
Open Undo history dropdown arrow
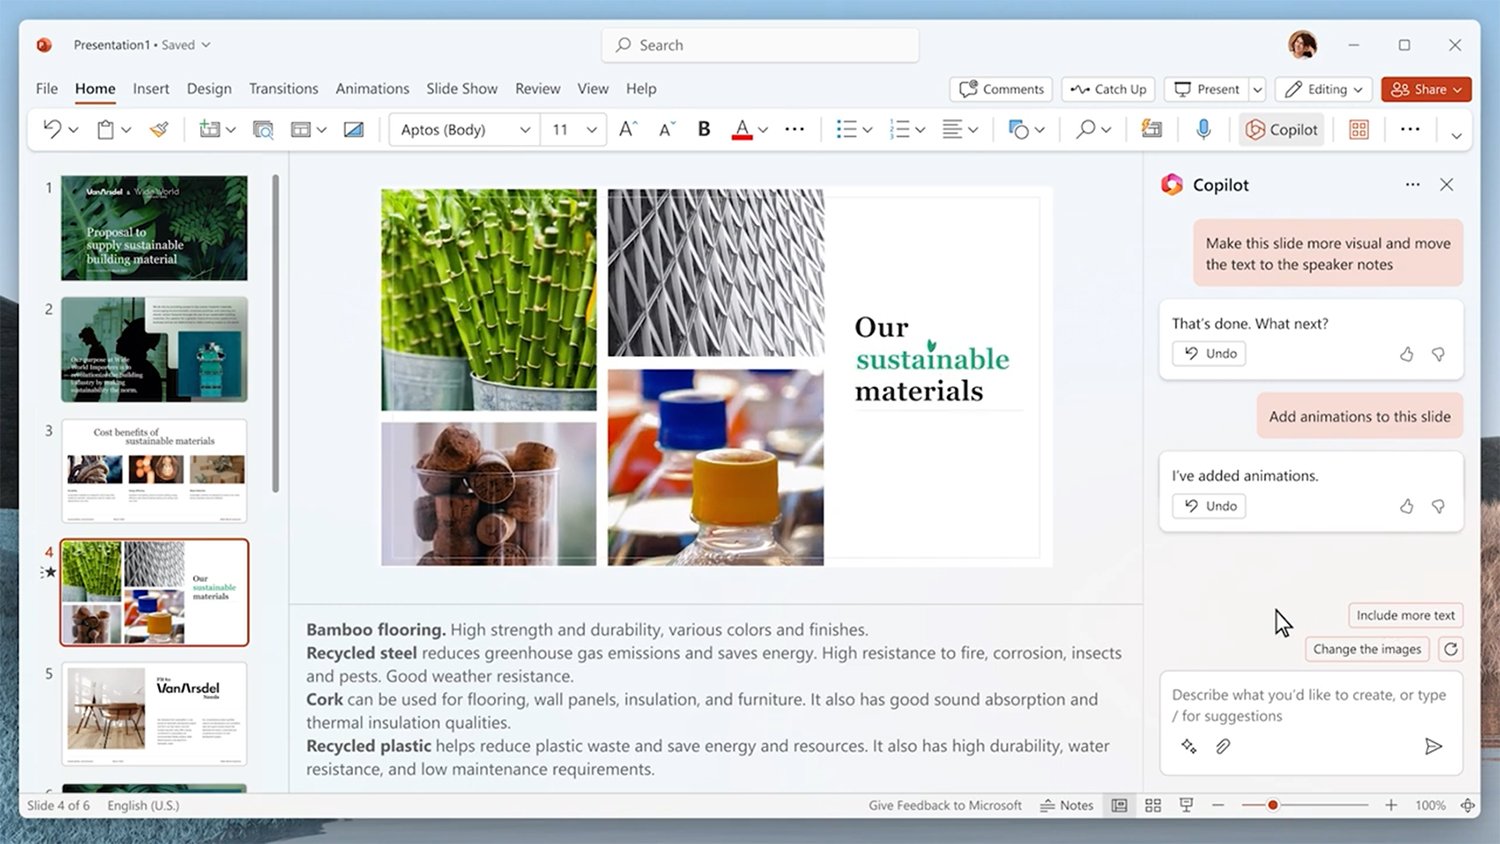coord(73,130)
